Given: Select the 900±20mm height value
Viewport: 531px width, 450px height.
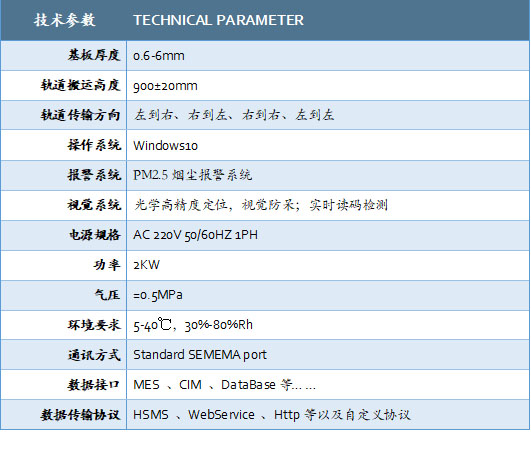Looking at the screenshot, I should (165, 86).
